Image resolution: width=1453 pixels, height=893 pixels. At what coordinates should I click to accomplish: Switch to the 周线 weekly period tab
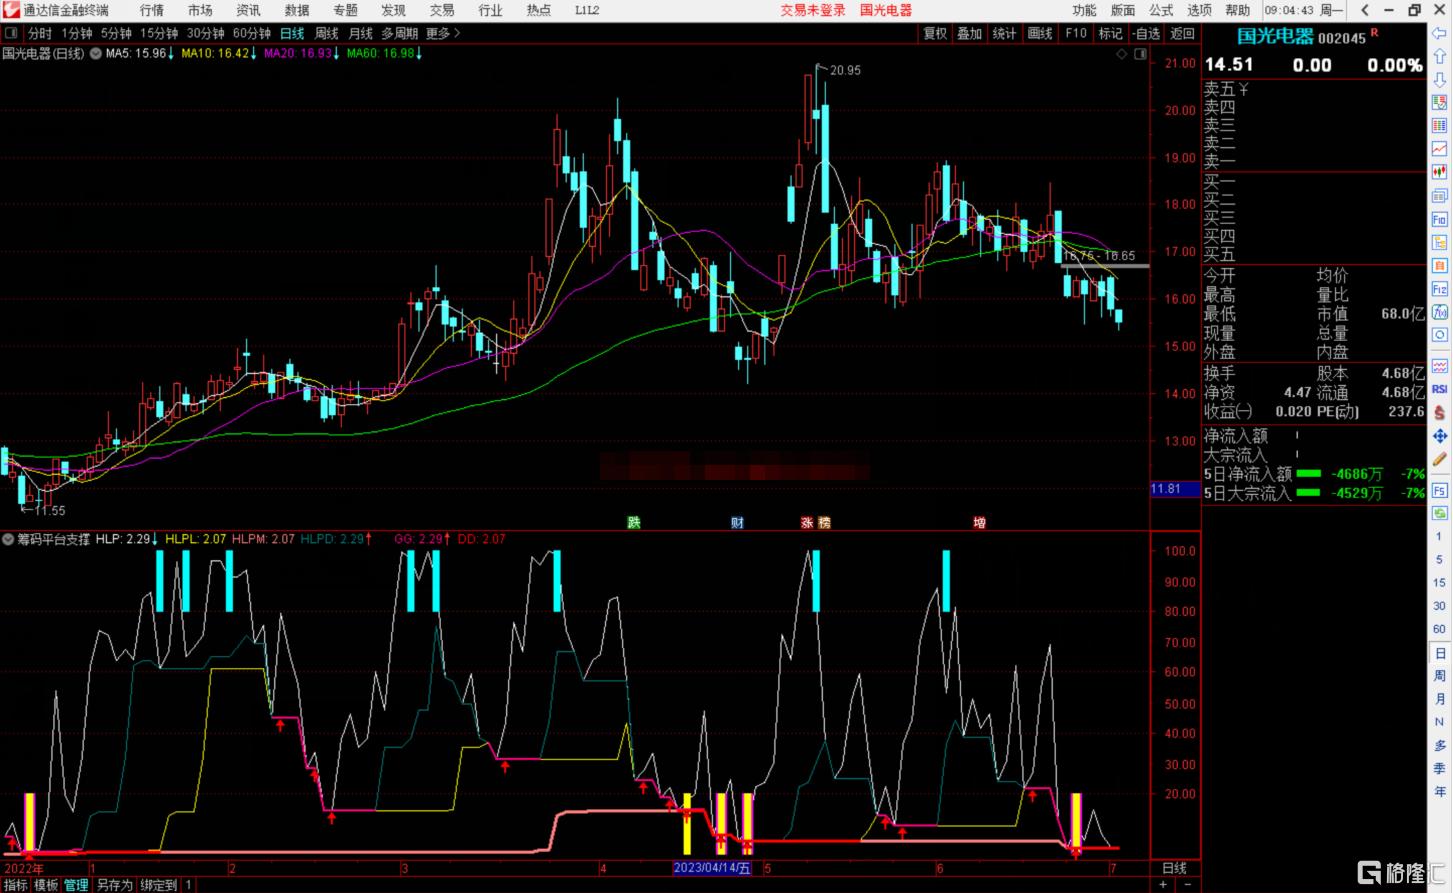tap(326, 33)
